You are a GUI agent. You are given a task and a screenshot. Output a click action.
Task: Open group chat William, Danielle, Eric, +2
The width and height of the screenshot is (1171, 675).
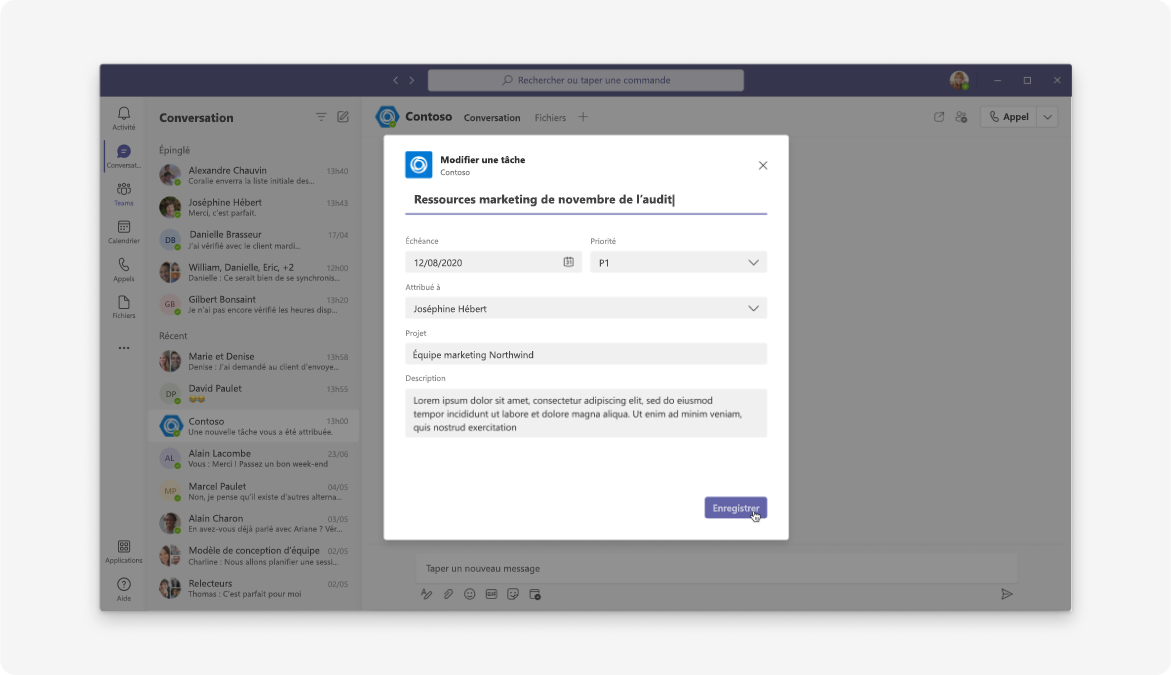coord(254,273)
